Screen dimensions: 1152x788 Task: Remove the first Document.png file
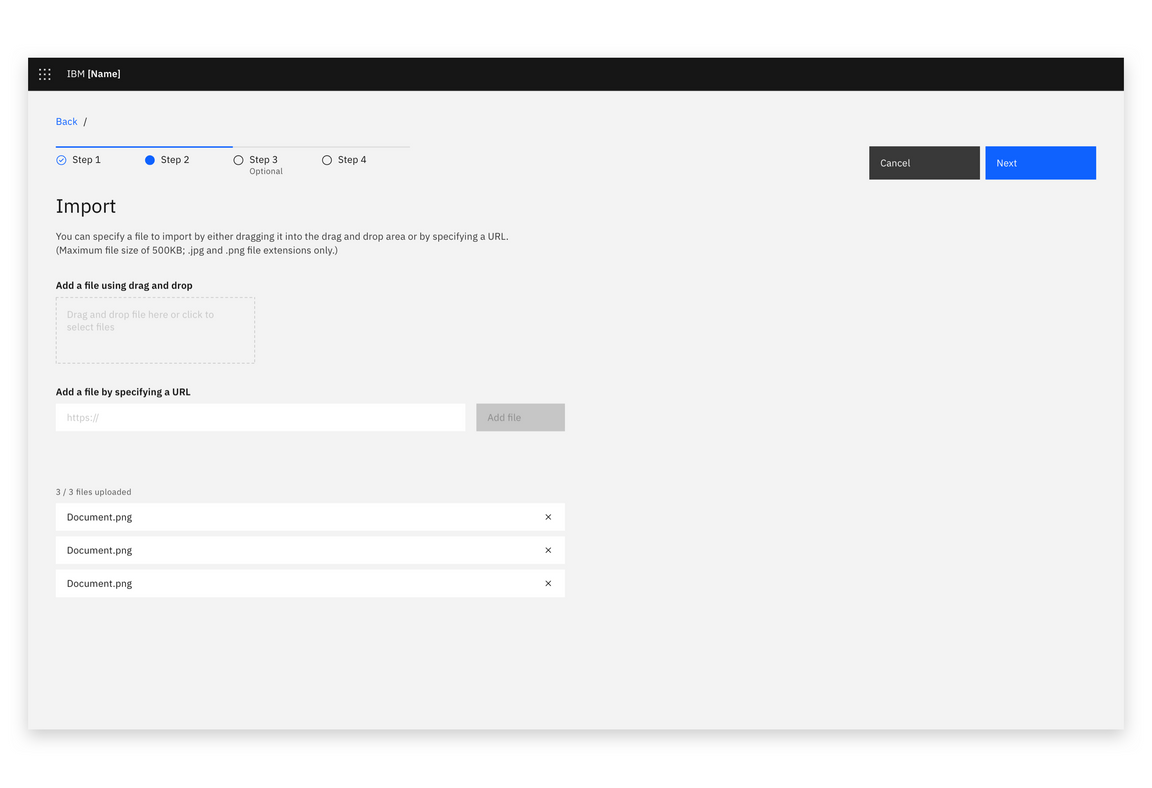[548, 517]
